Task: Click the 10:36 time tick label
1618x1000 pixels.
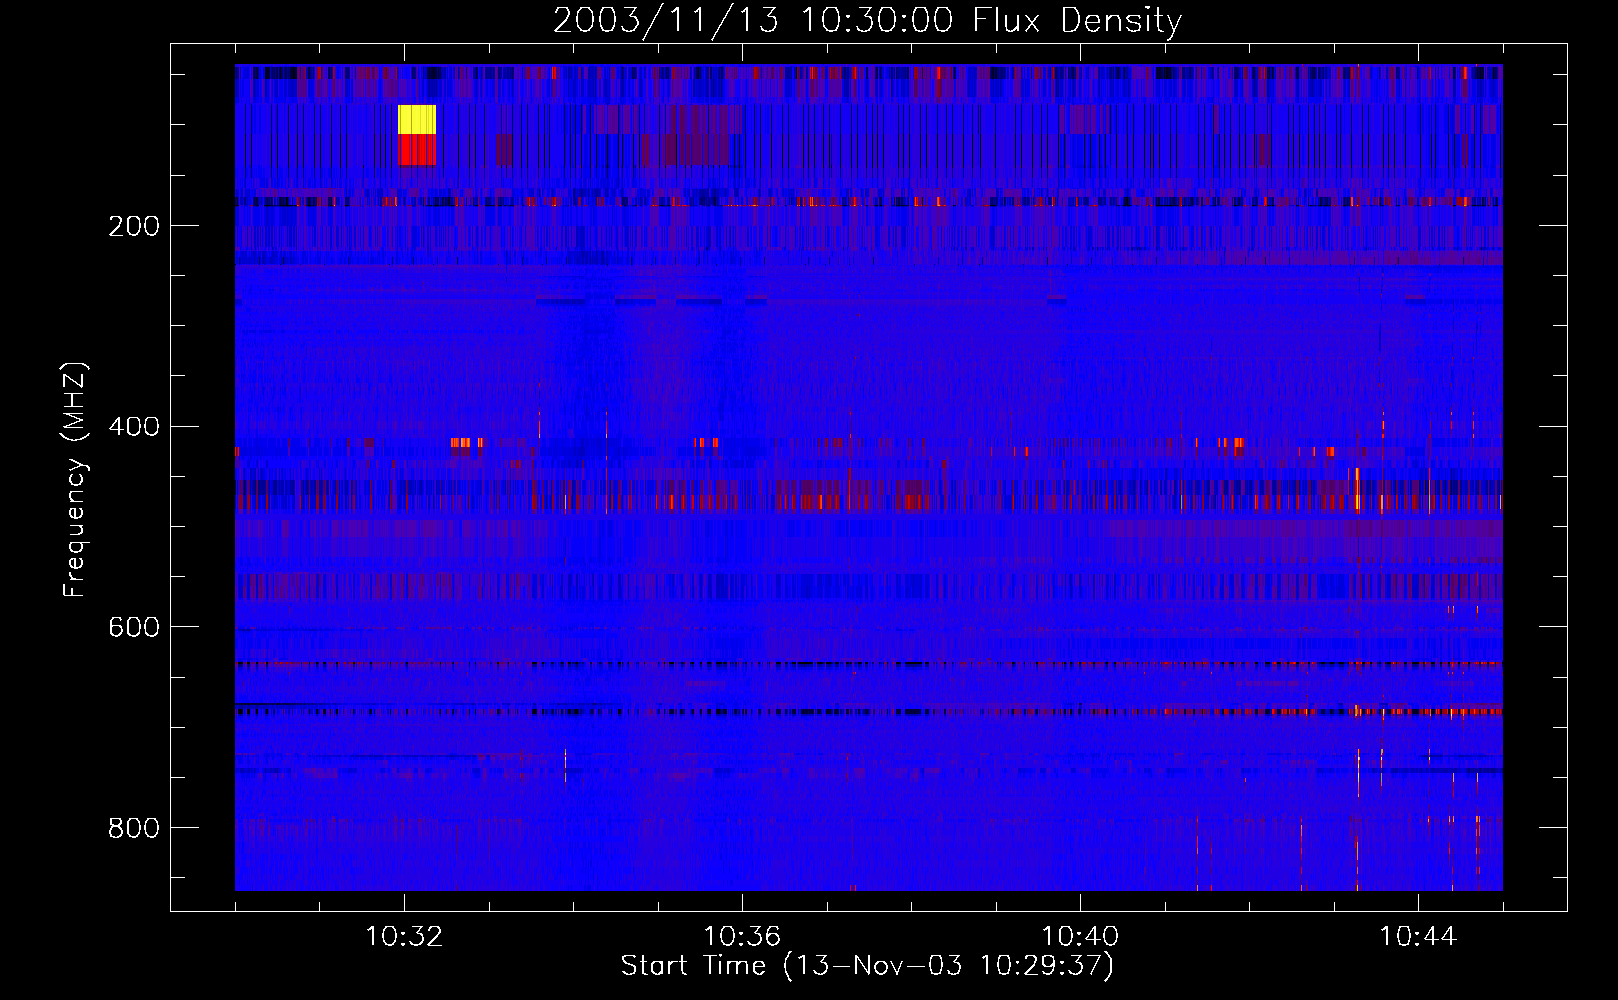Action: [x=742, y=937]
